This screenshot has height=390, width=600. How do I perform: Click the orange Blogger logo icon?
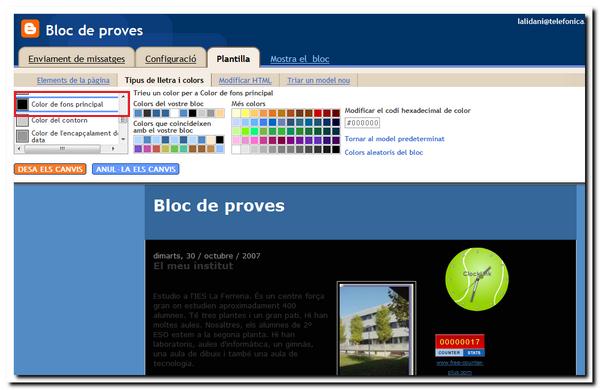pos(30,29)
